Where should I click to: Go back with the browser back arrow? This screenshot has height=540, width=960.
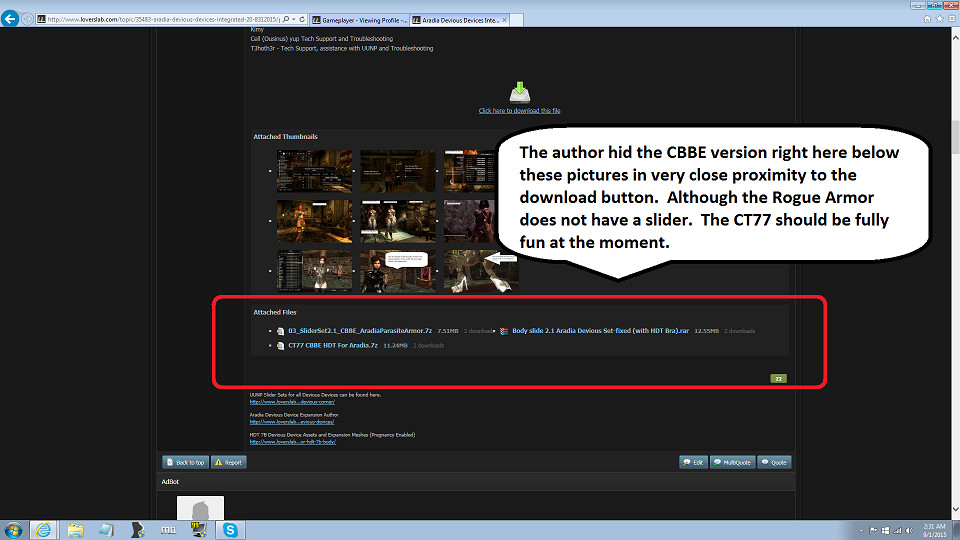[x=11, y=18]
